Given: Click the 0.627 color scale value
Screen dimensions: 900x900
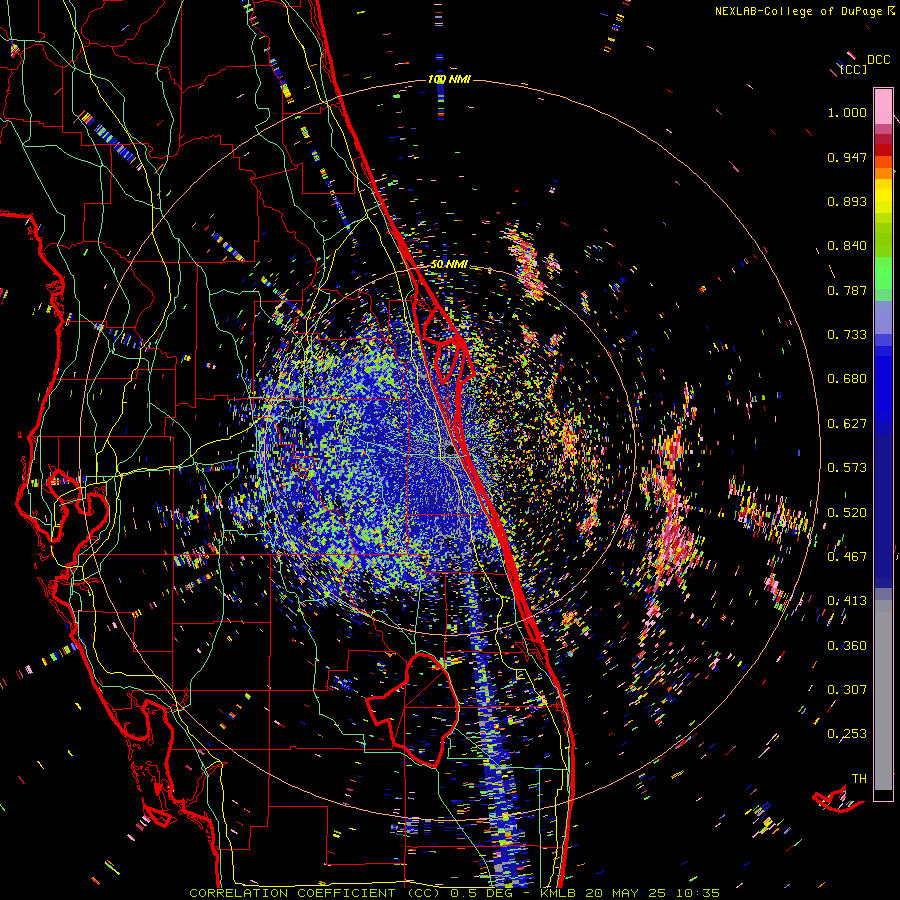Looking at the screenshot, I should 847,424.
